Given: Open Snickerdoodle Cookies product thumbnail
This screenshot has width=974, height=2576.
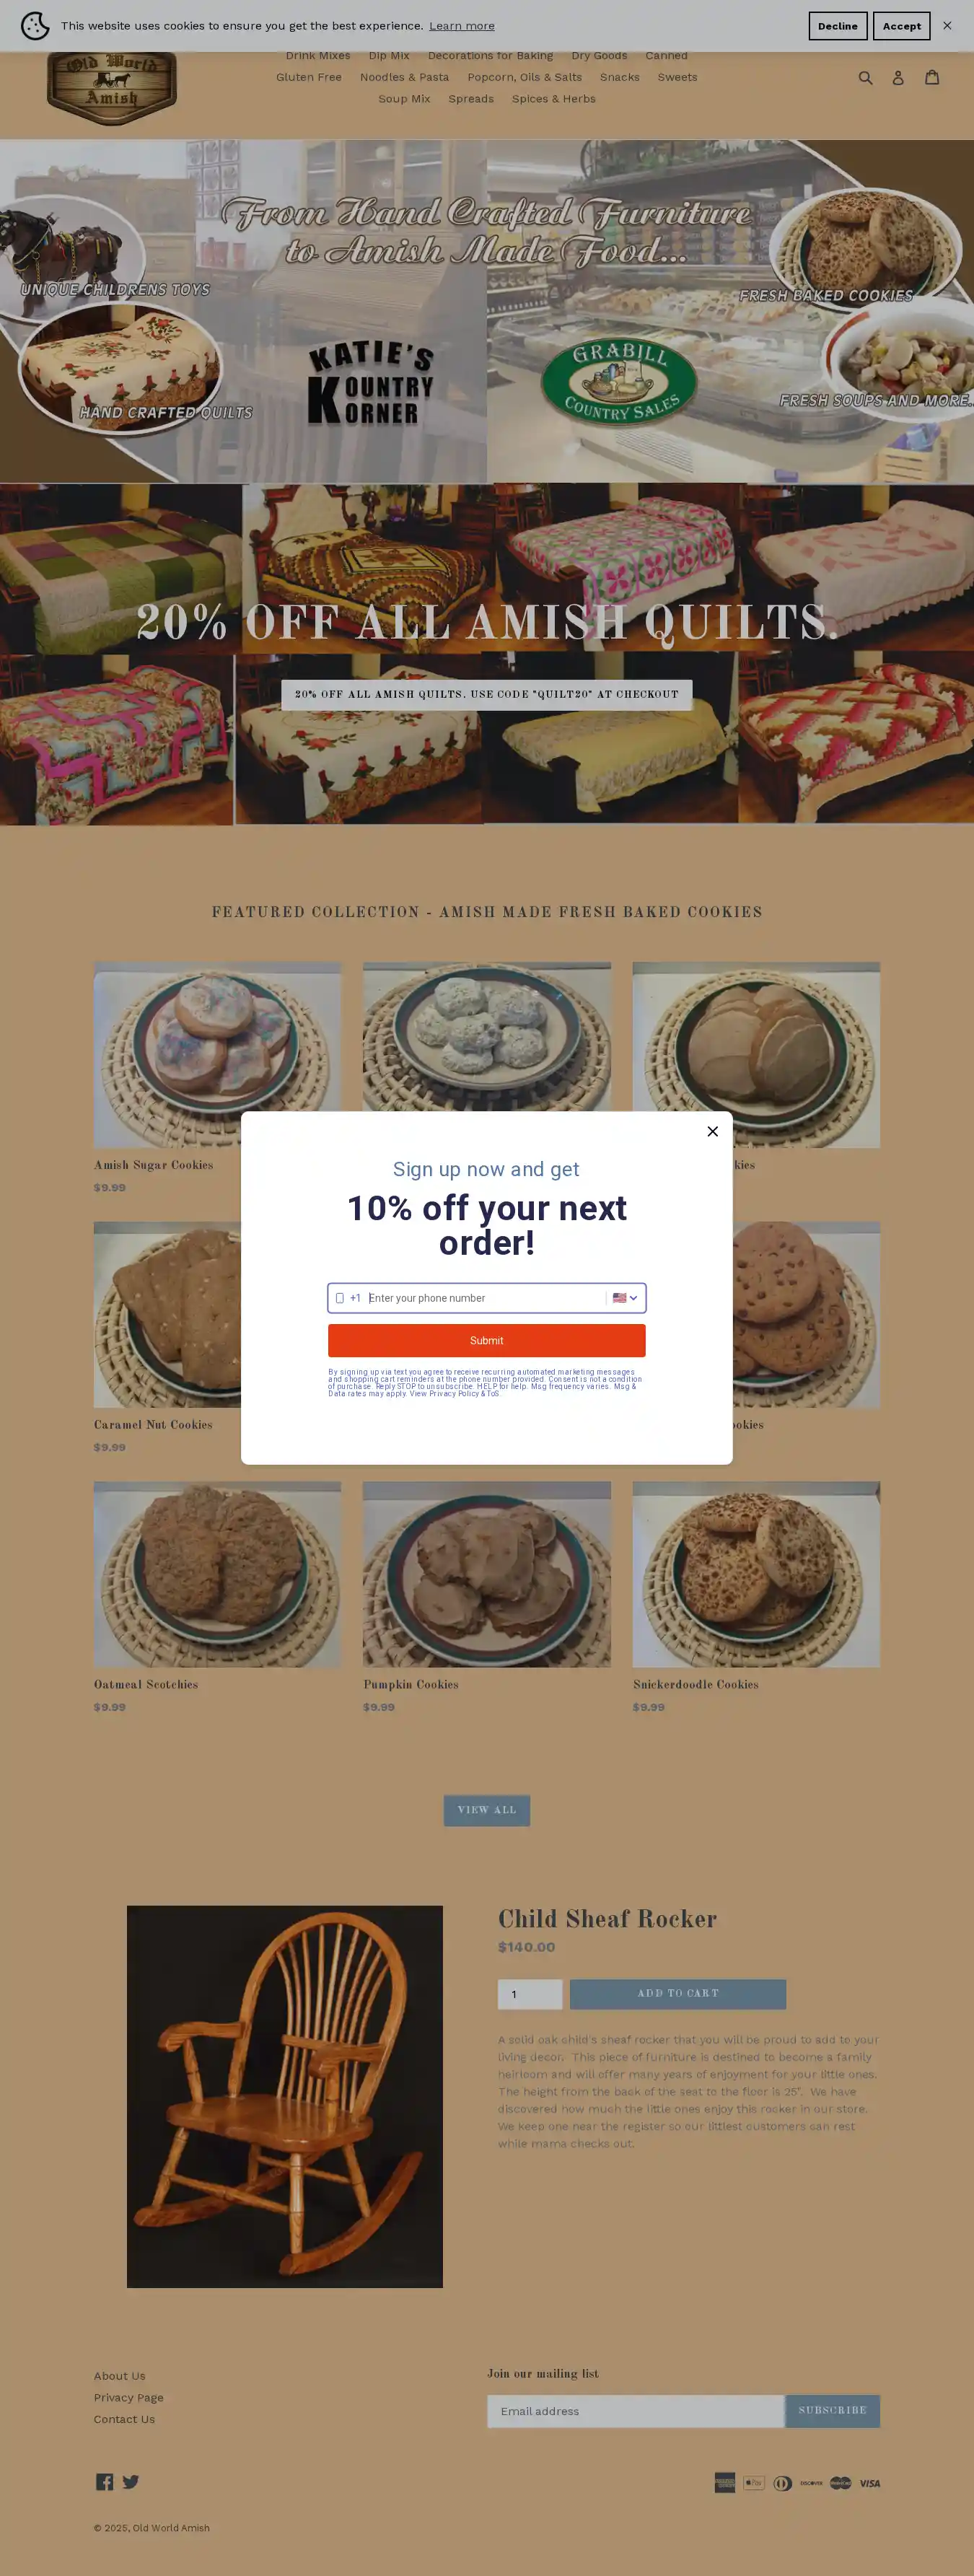Looking at the screenshot, I should [756, 1574].
